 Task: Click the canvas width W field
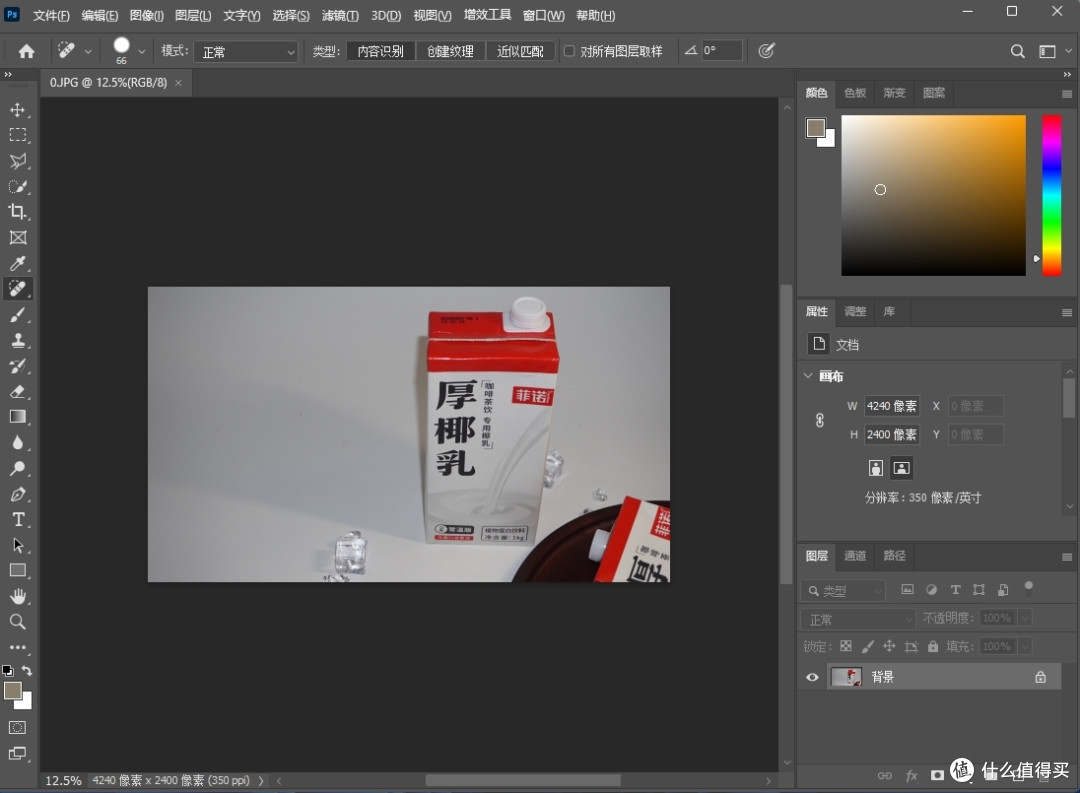click(891, 406)
